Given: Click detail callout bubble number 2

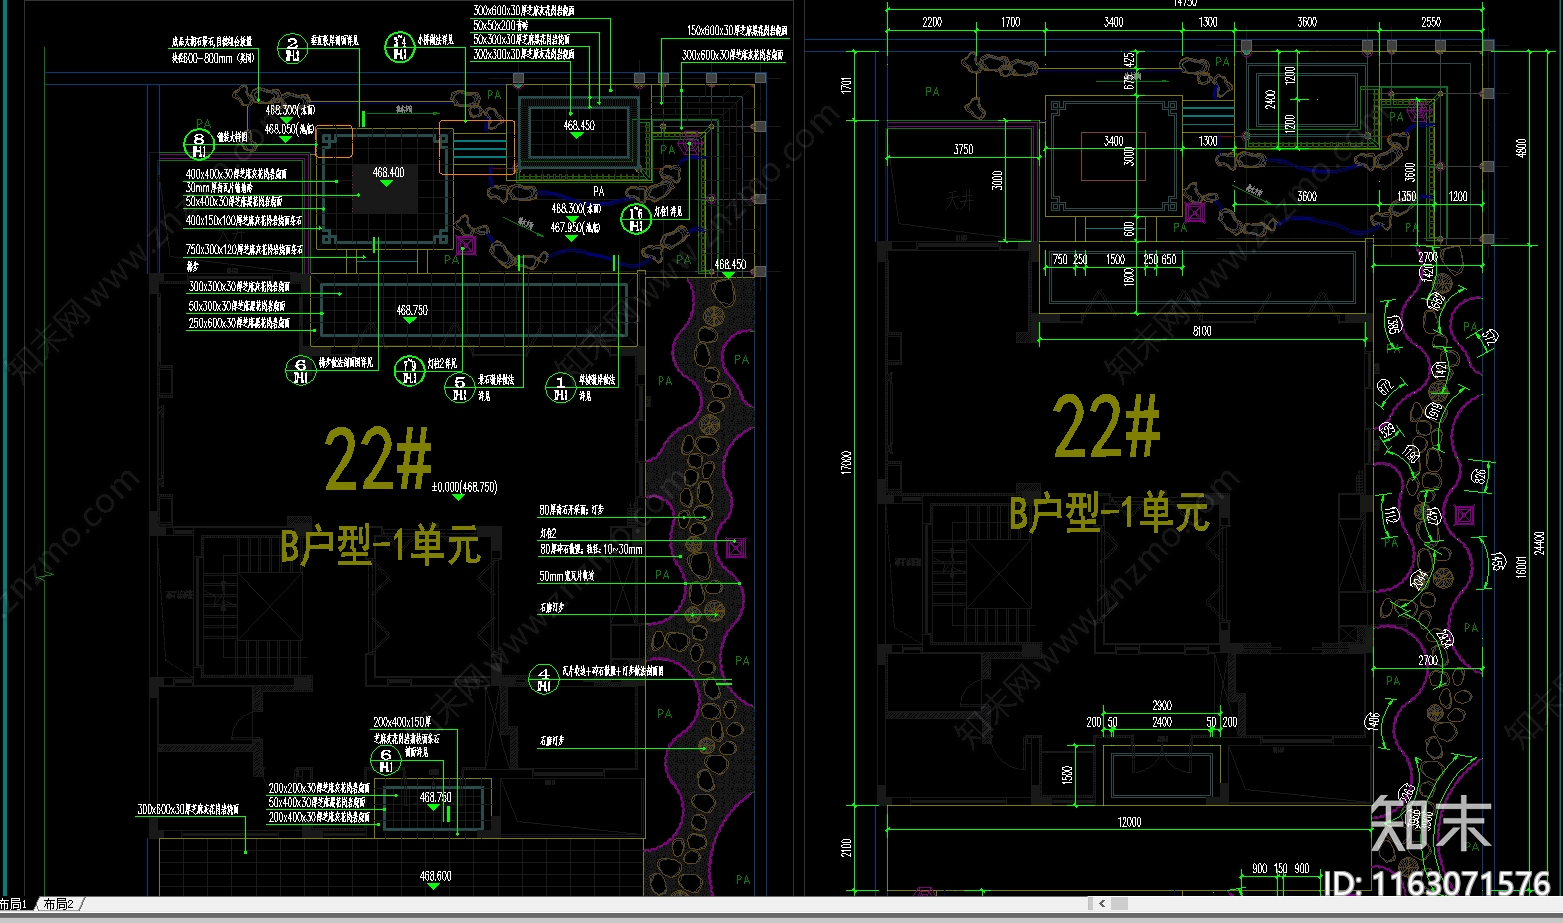Looking at the screenshot, I should click(292, 48).
